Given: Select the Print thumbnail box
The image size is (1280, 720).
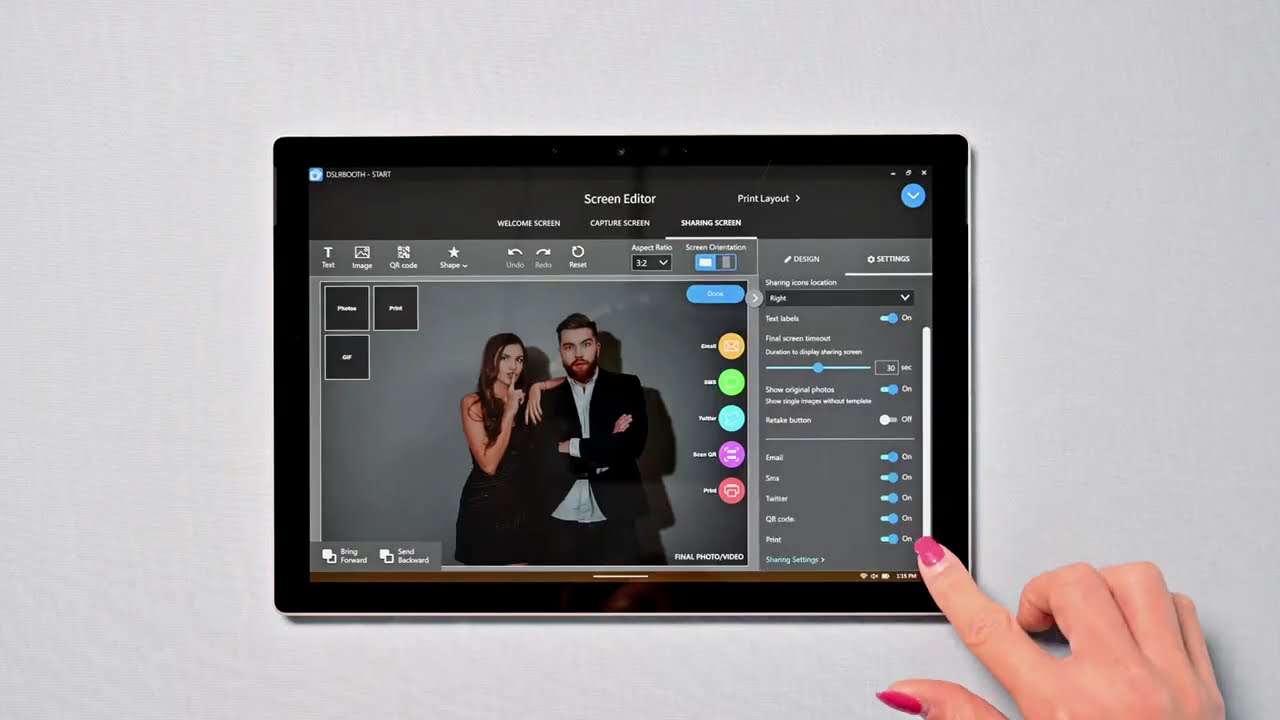Looking at the screenshot, I should [396, 308].
